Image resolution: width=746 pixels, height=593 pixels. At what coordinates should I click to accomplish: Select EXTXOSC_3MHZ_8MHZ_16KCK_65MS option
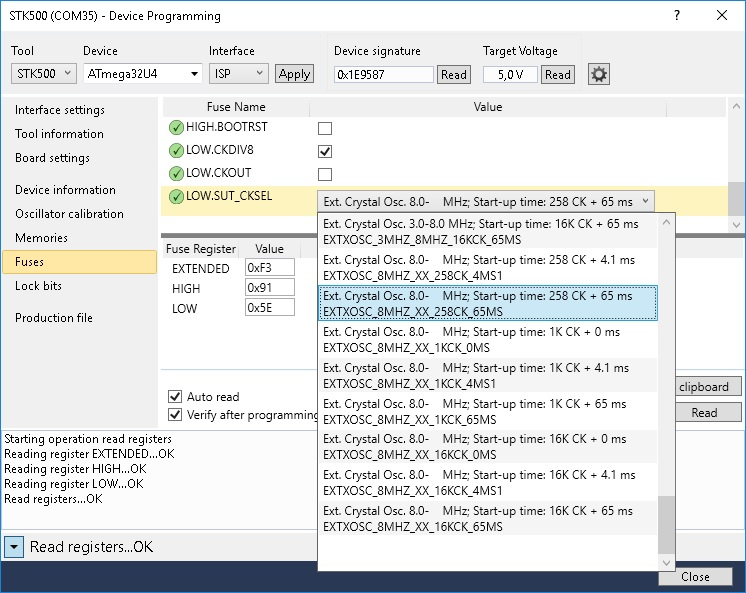point(488,231)
